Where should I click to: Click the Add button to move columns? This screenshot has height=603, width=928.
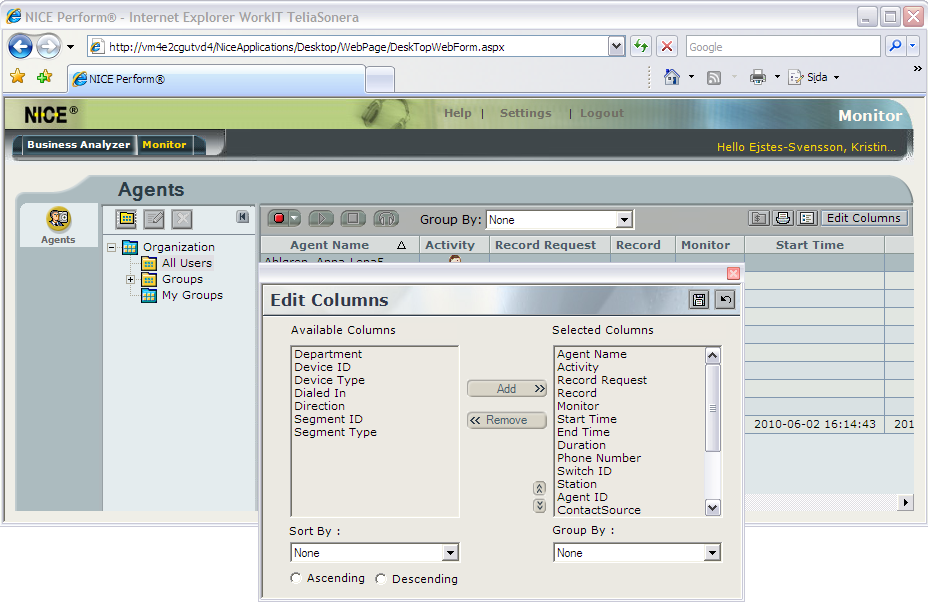point(506,389)
